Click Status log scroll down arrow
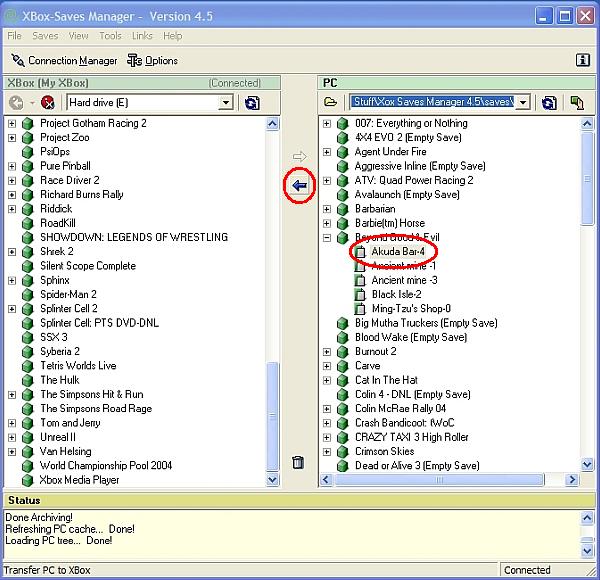600x580 pixels. 587,551
